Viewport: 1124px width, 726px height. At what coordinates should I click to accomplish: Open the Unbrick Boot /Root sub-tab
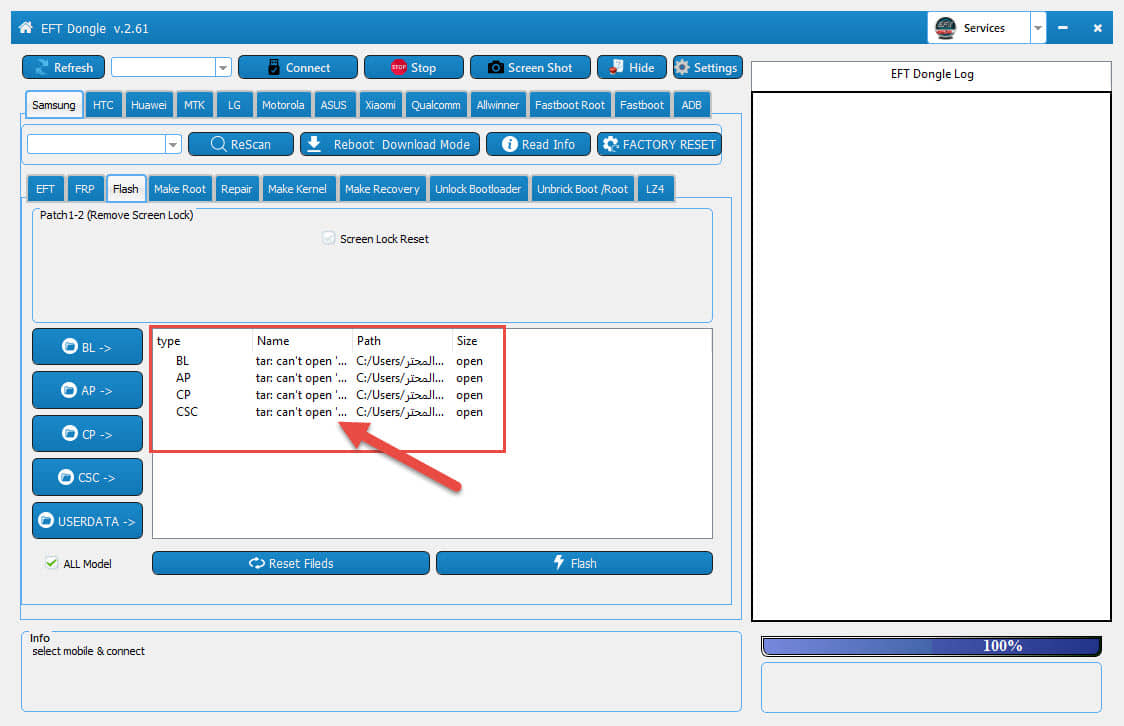click(x=582, y=188)
